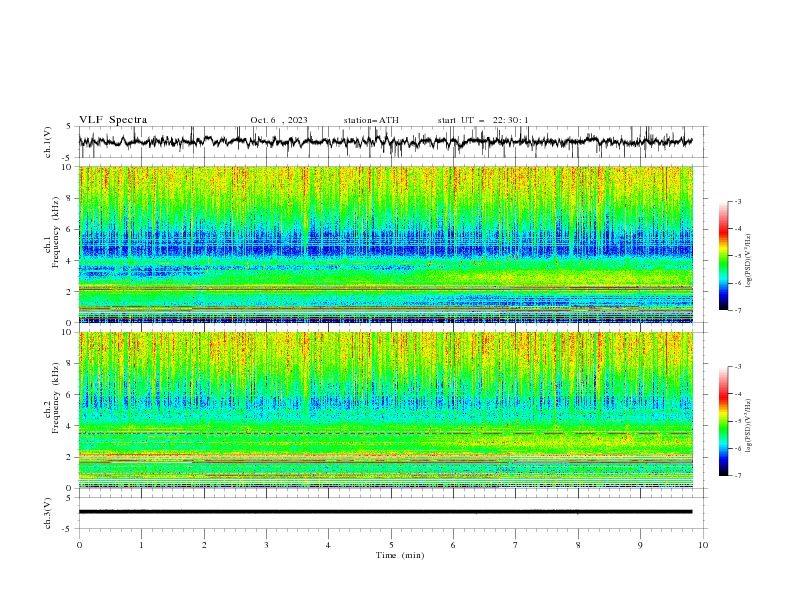Click the ch.2 Frequency (kHz) axis label
This screenshot has height=612, width=792.
[52, 397]
